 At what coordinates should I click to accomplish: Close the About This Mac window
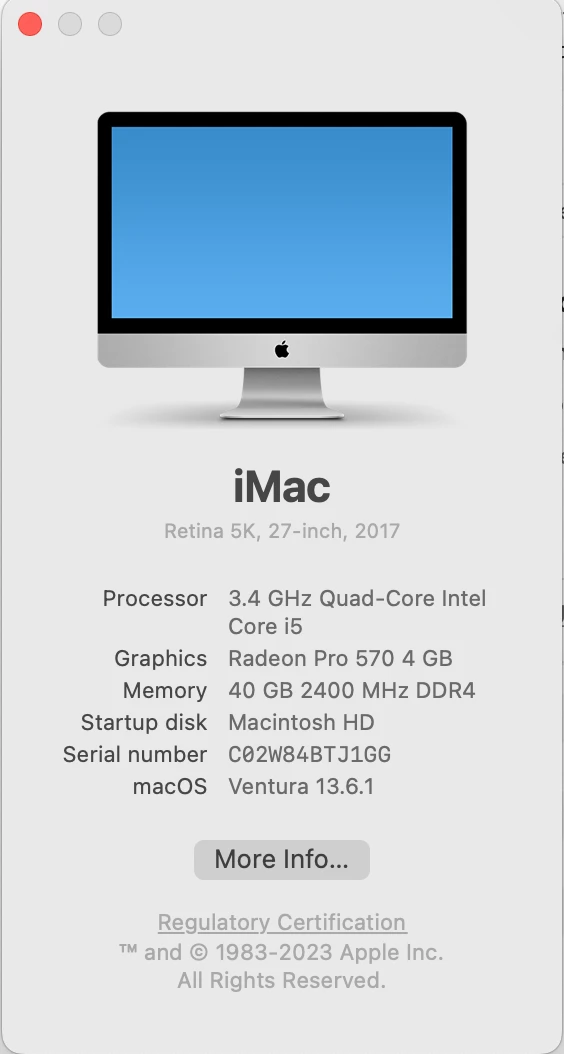(x=30, y=24)
